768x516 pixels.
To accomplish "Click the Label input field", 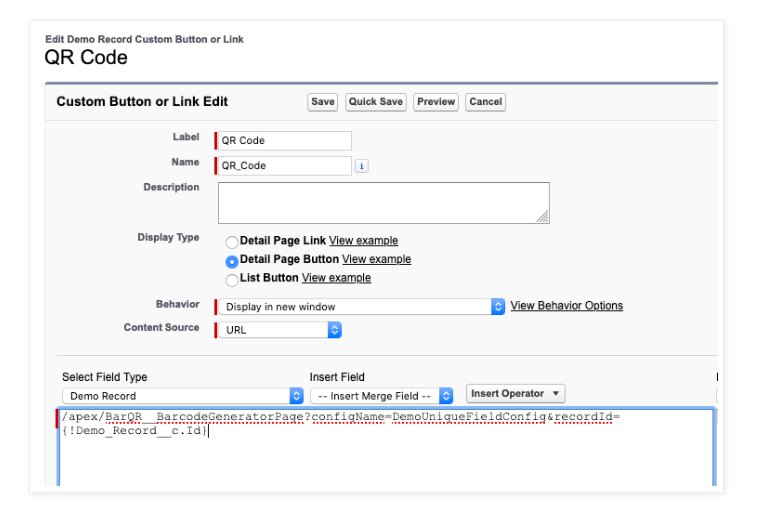I will [285, 141].
